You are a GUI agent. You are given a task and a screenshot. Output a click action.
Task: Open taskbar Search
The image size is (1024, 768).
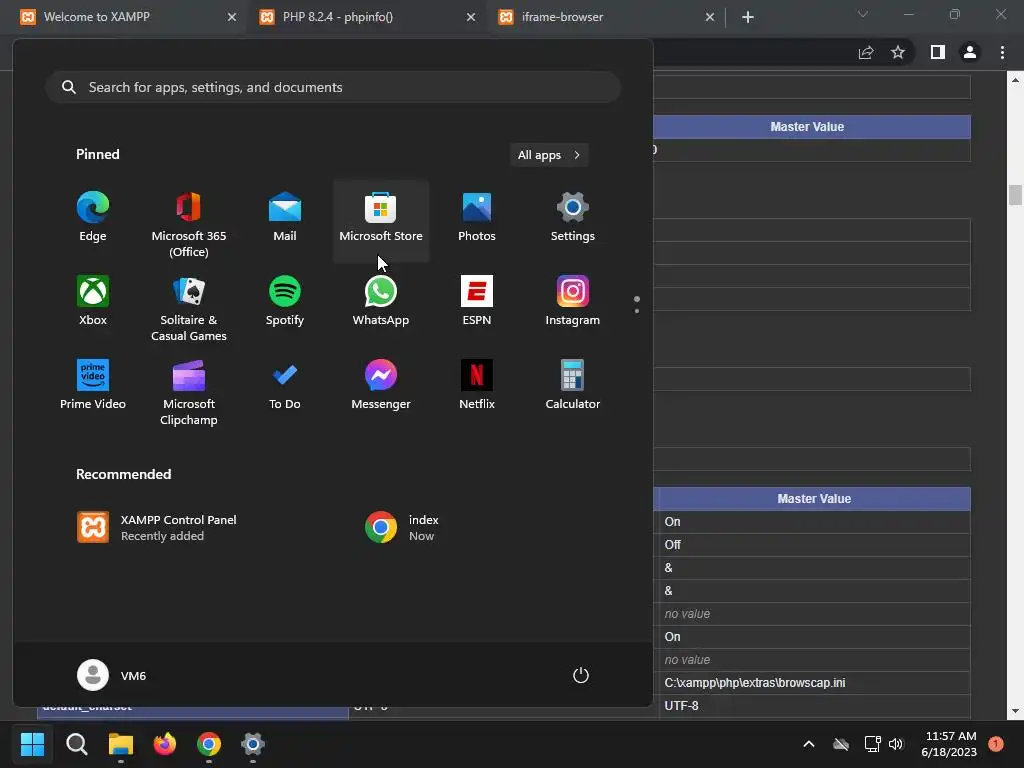point(76,744)
